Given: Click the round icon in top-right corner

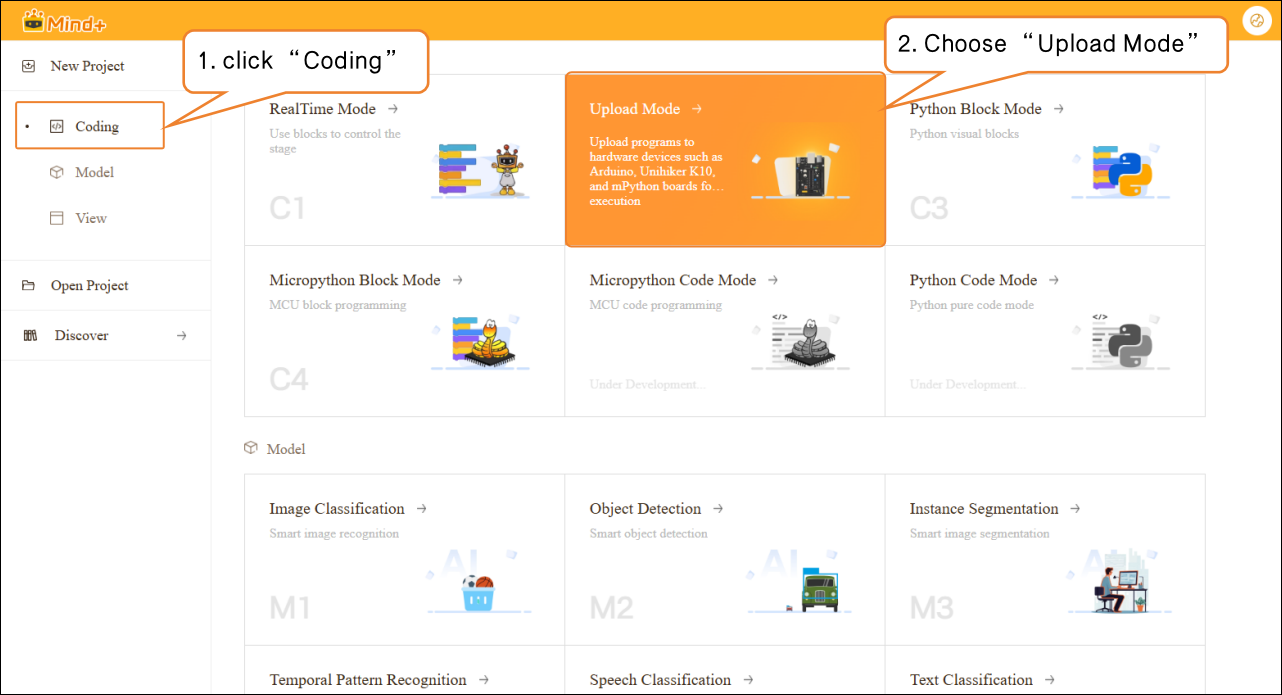Looking at the screenshot, I should (1254, 20).
